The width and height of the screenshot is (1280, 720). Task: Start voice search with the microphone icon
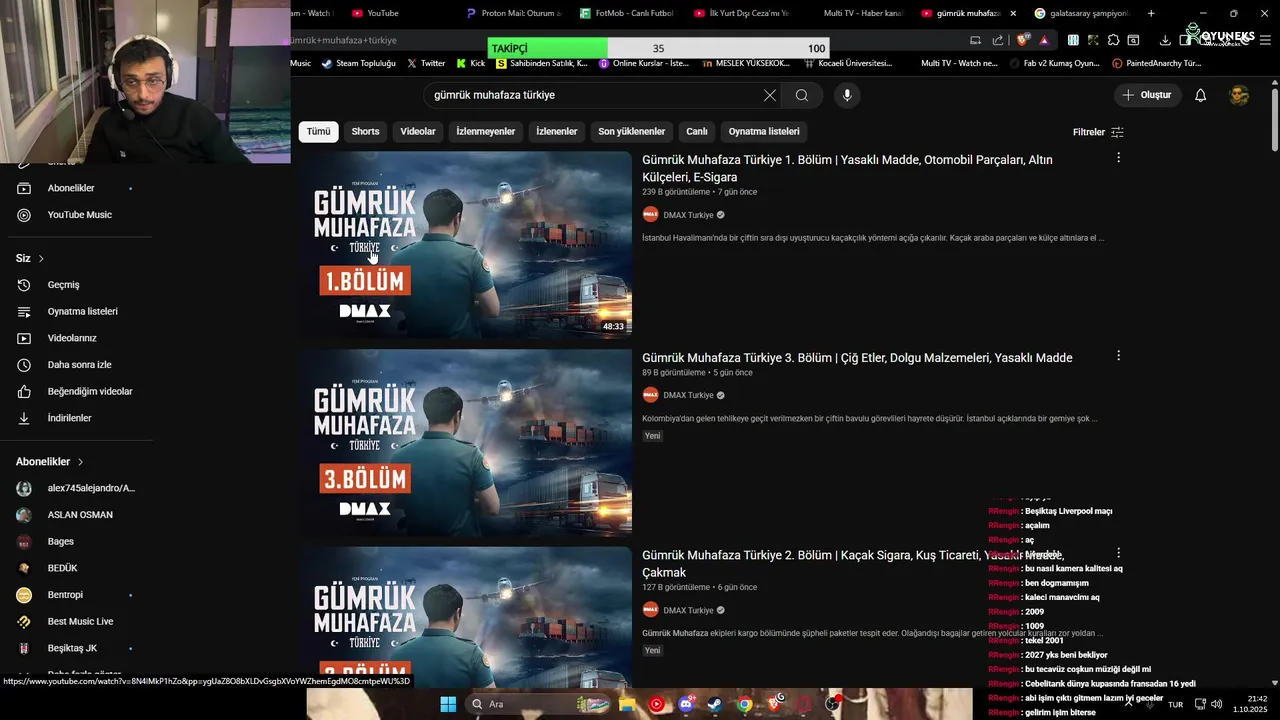click(x=847, y=95)
